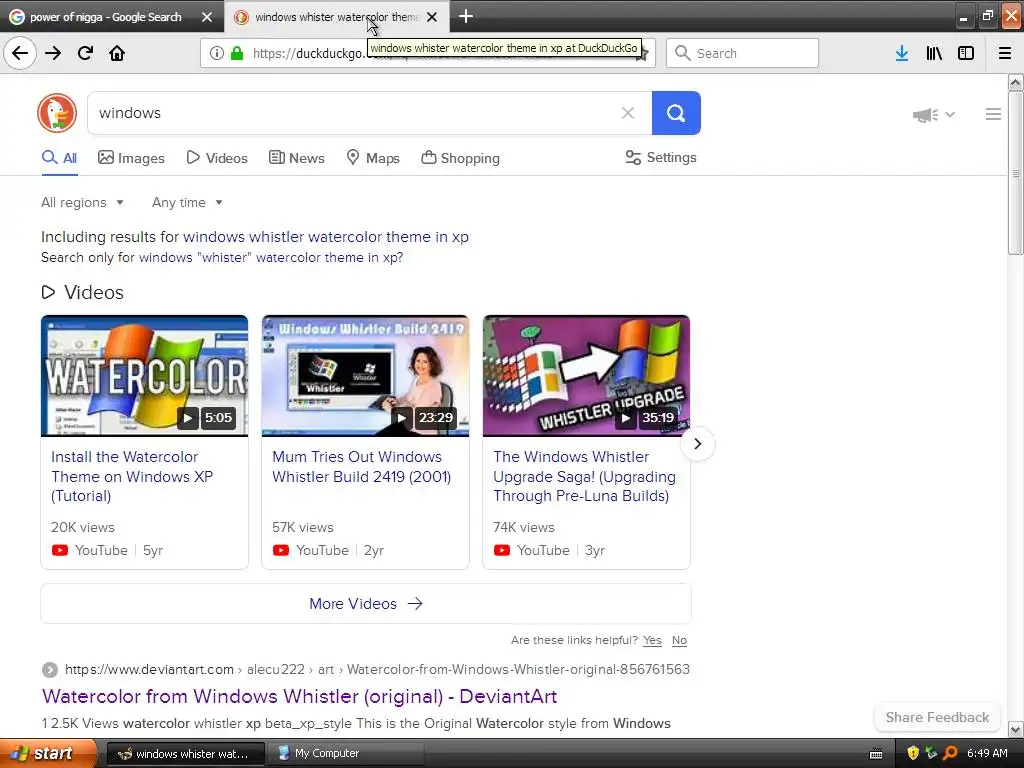Viewport: 1024px width, 768px height.
Task: Close the Google Search tab
Action: [x=207, y=17]
